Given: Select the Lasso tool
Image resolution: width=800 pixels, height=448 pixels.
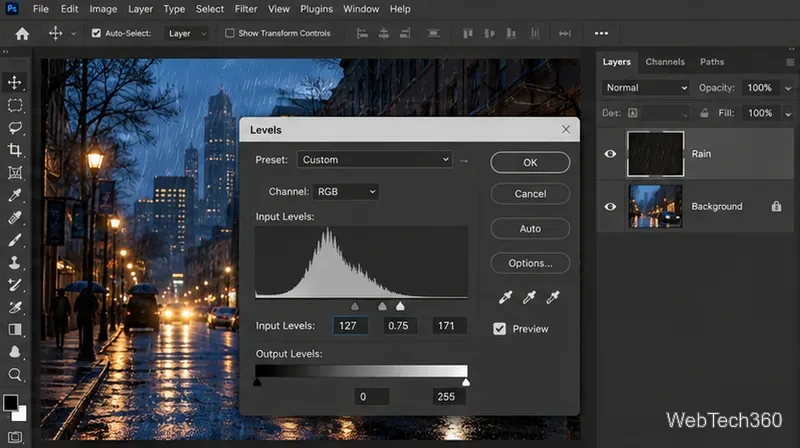Looking at the screenshot, I should tap(15, 128).
